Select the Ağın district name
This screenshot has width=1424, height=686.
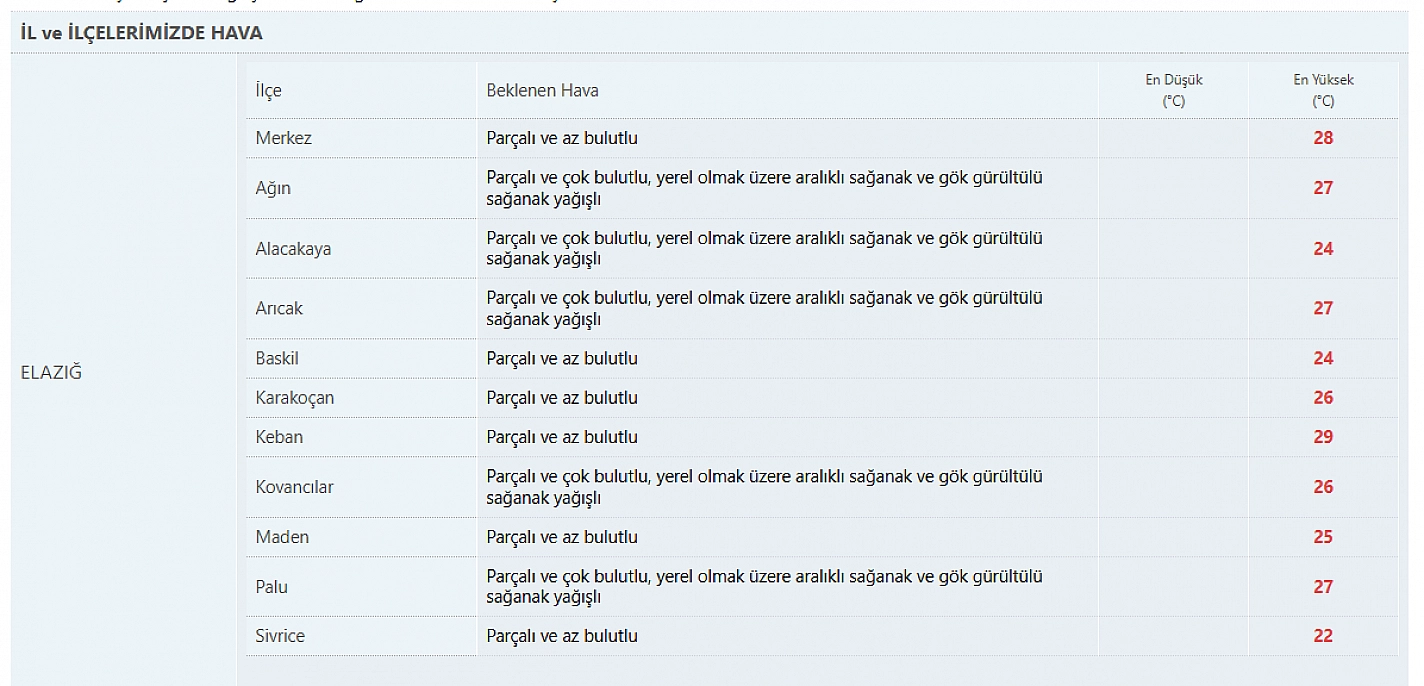click(x=273, y=188)
